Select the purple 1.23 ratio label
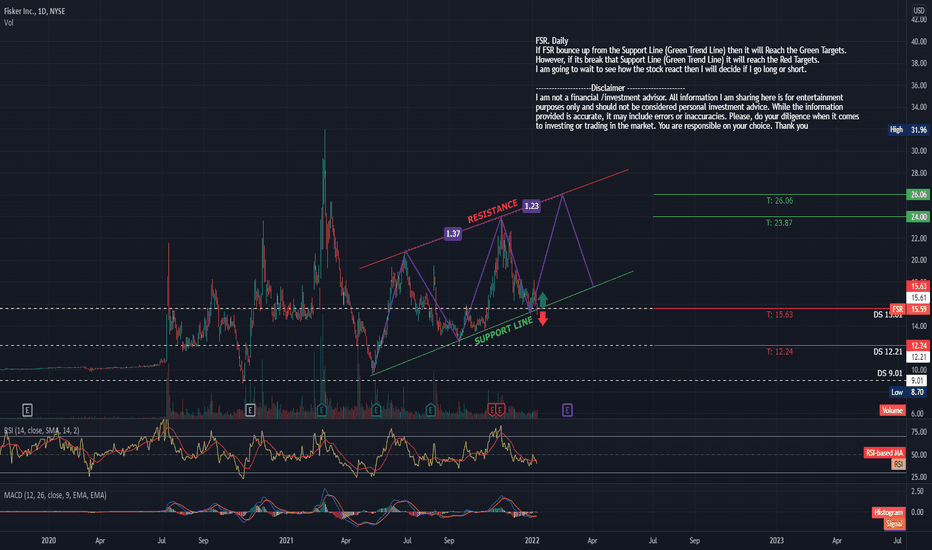 pos(531,206)
